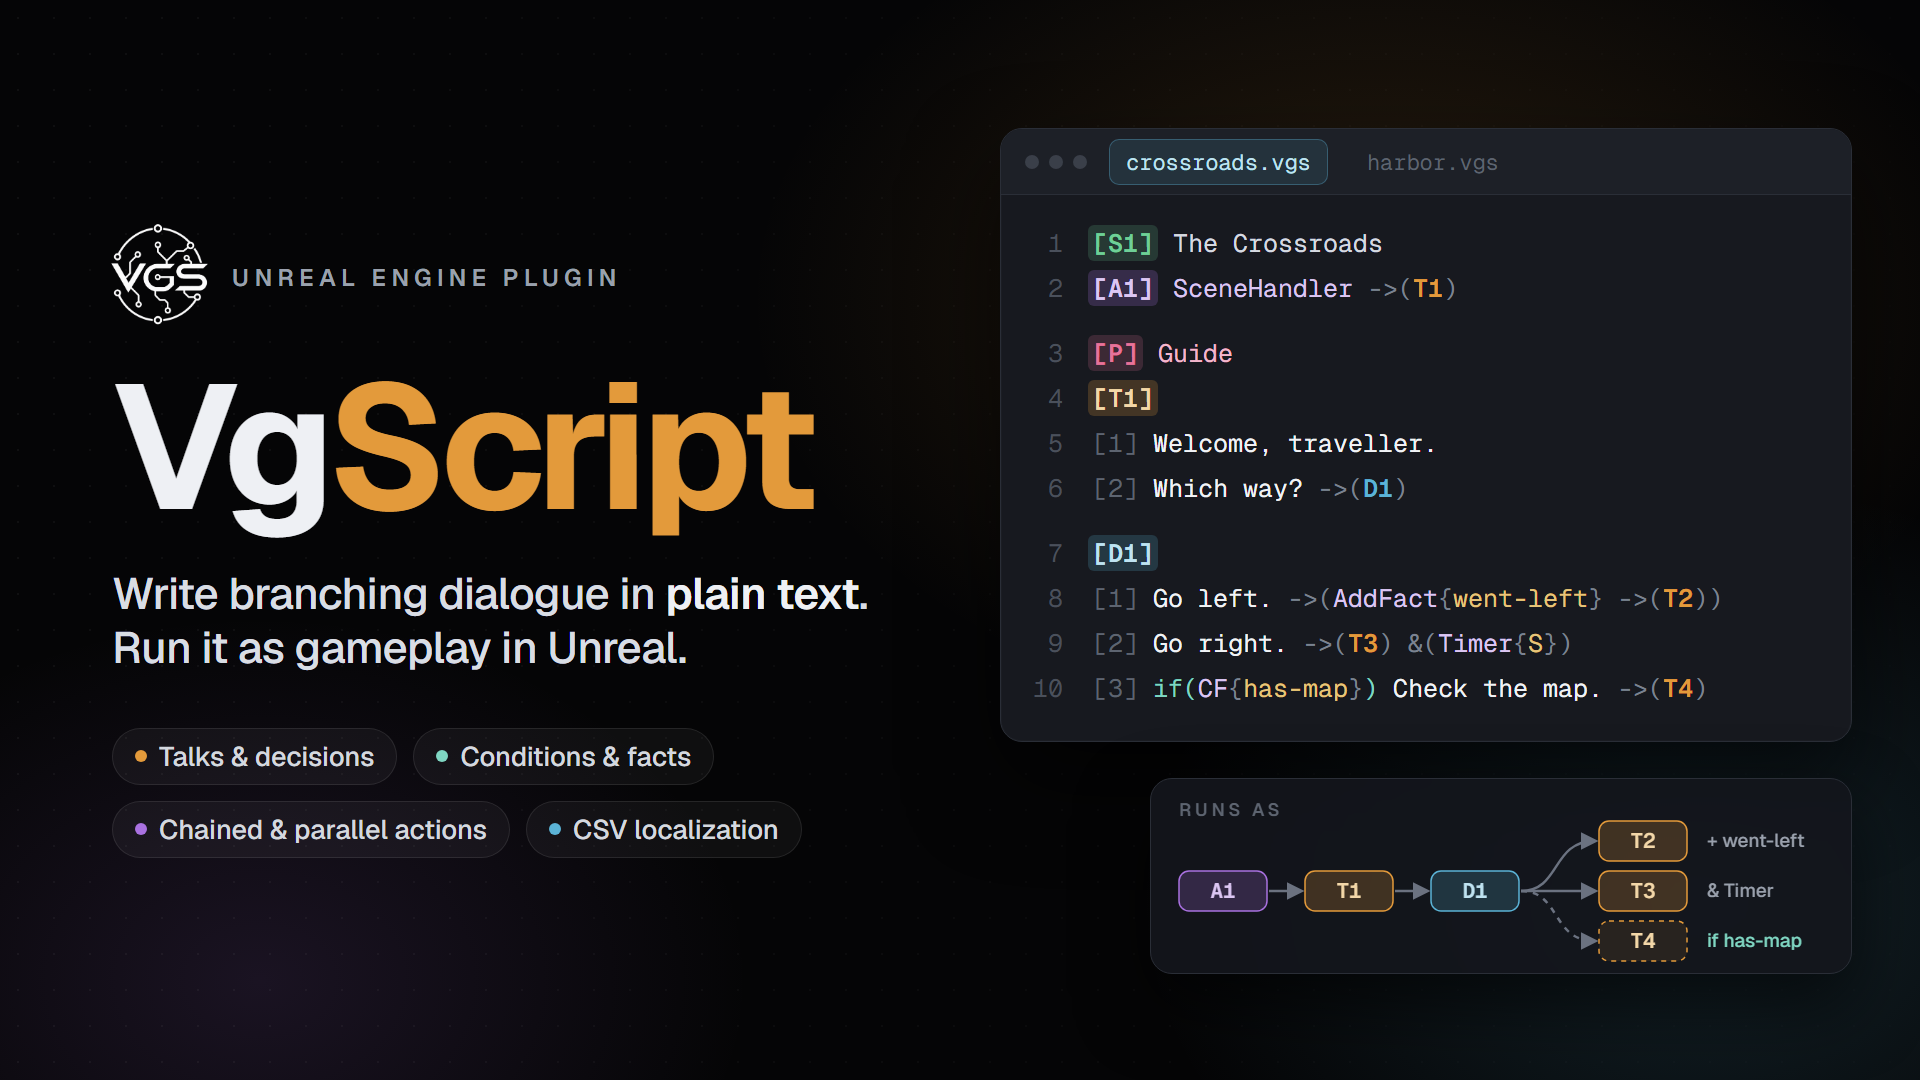
Task: Click "Check the map." on line 10
Action: click(x=1497, y=688)
